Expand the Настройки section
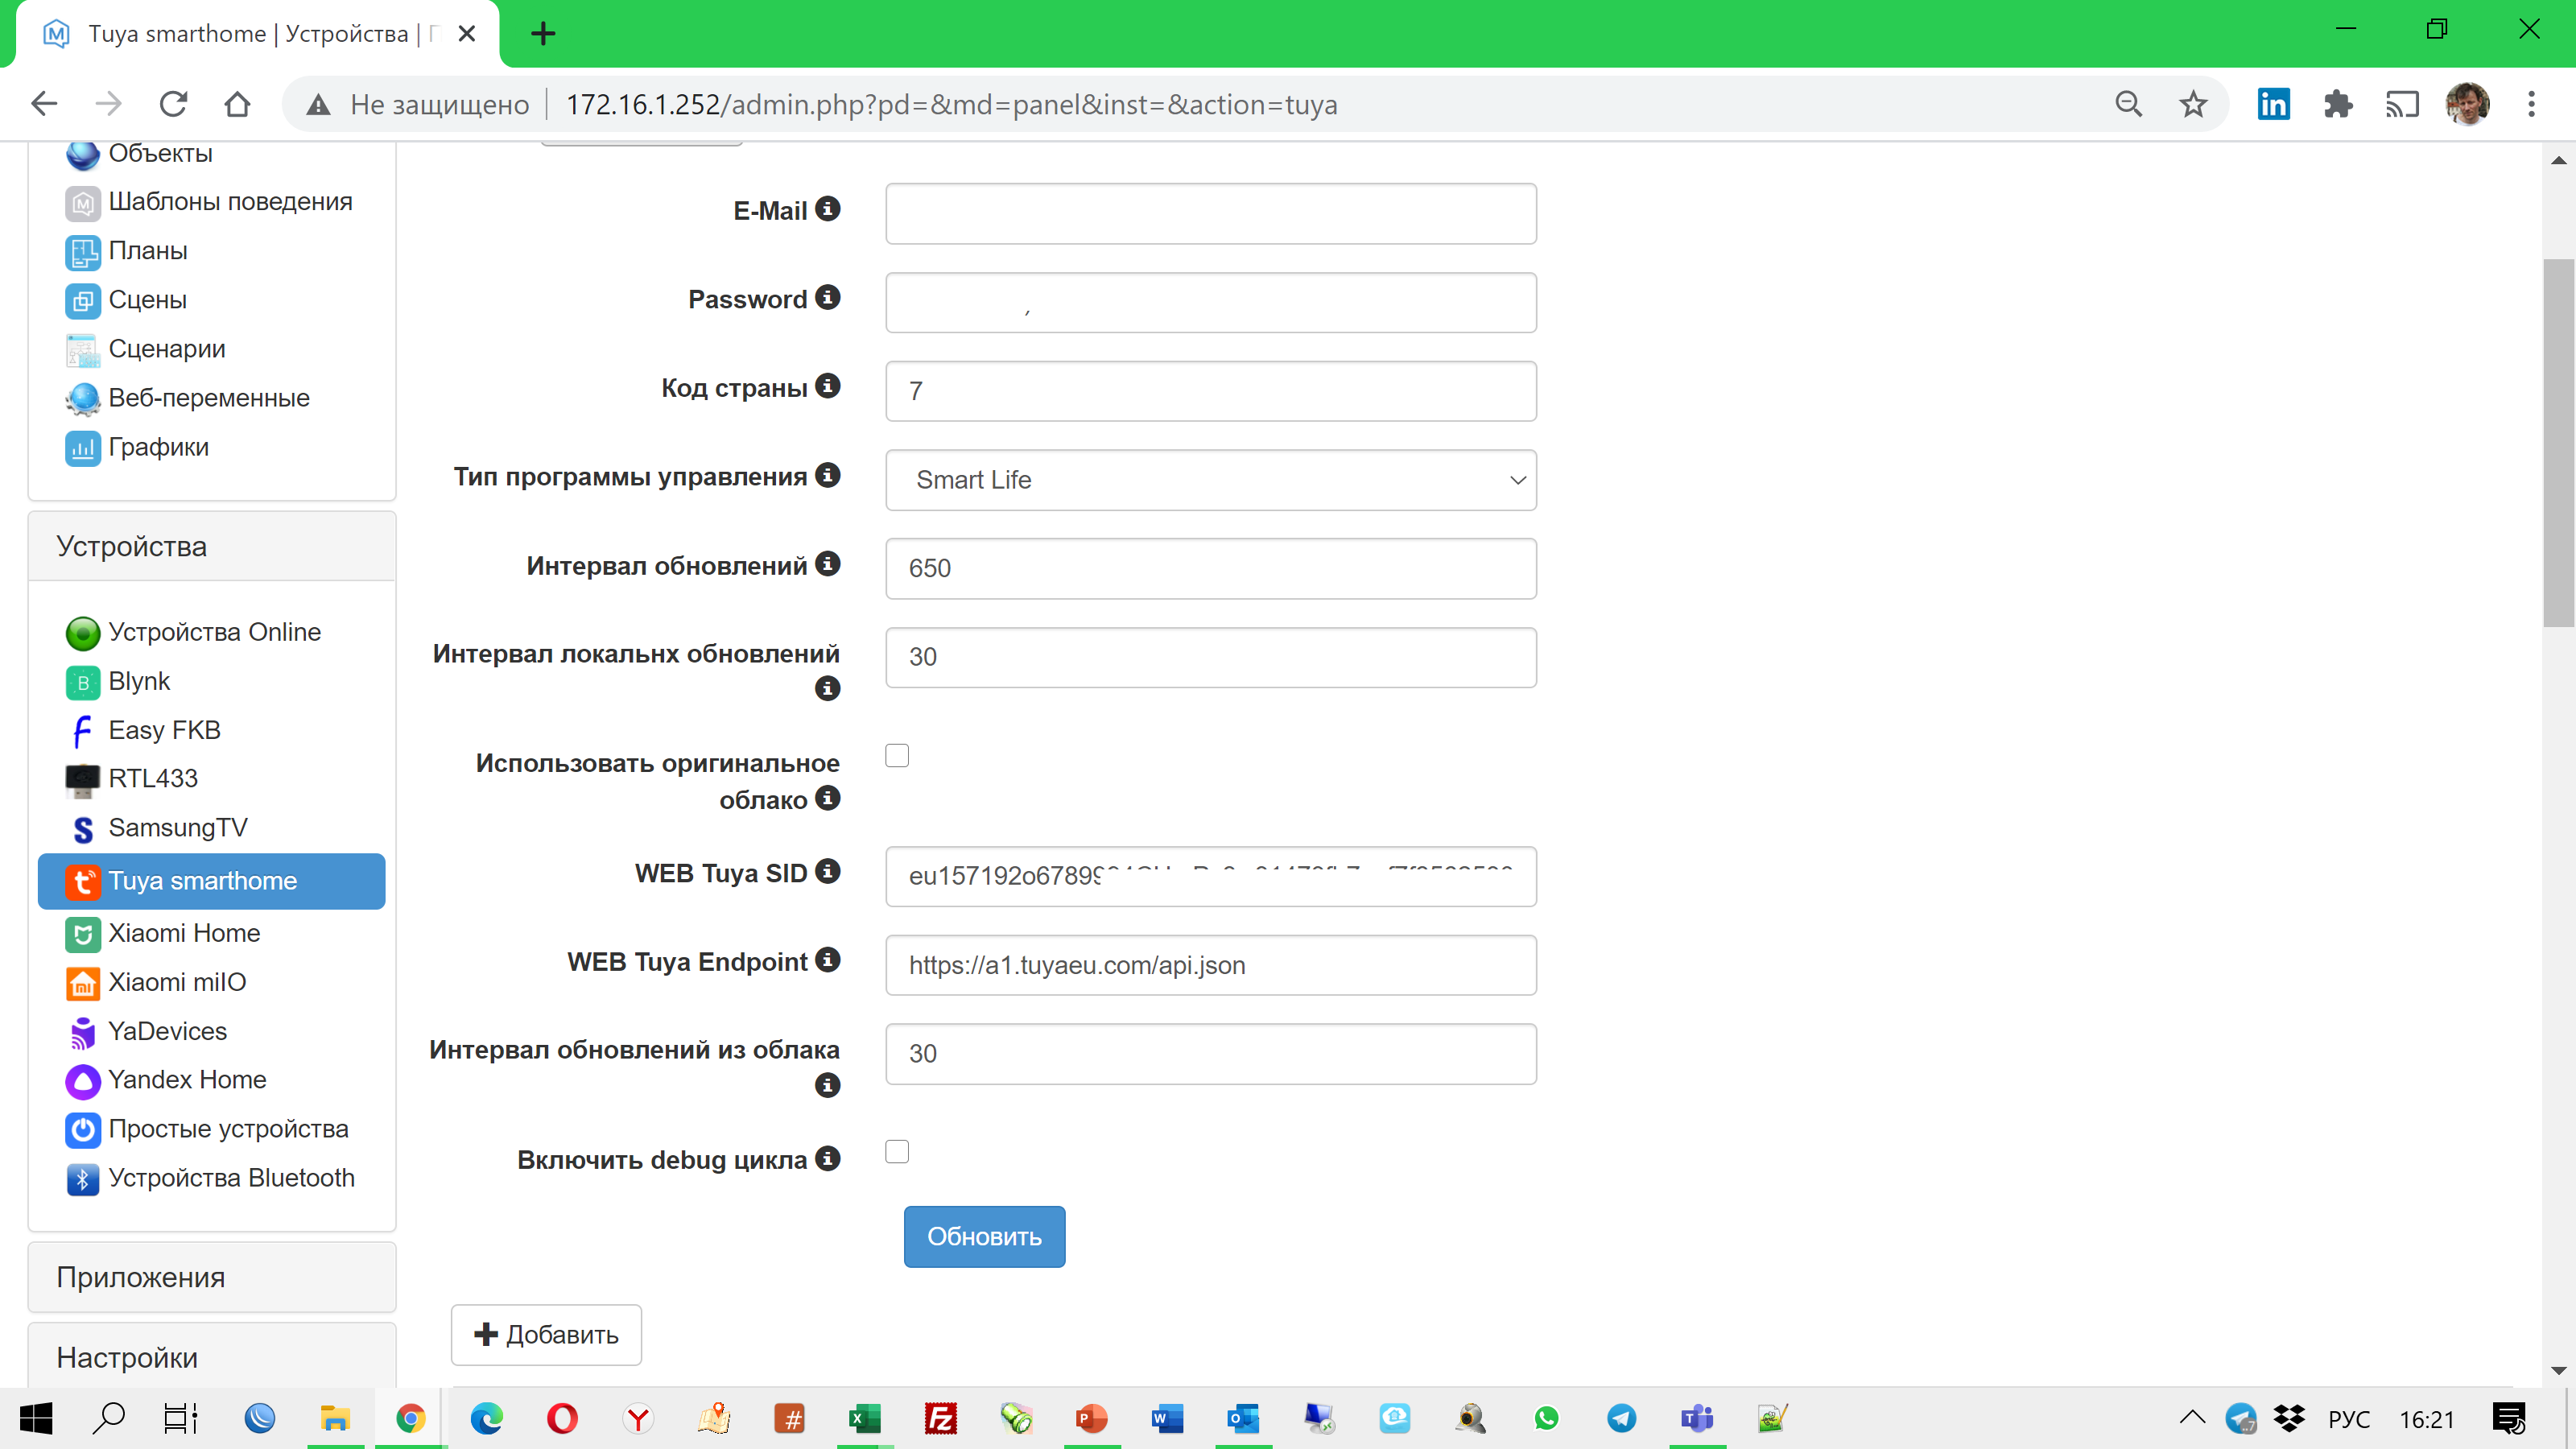 (x=128, y=1357)
